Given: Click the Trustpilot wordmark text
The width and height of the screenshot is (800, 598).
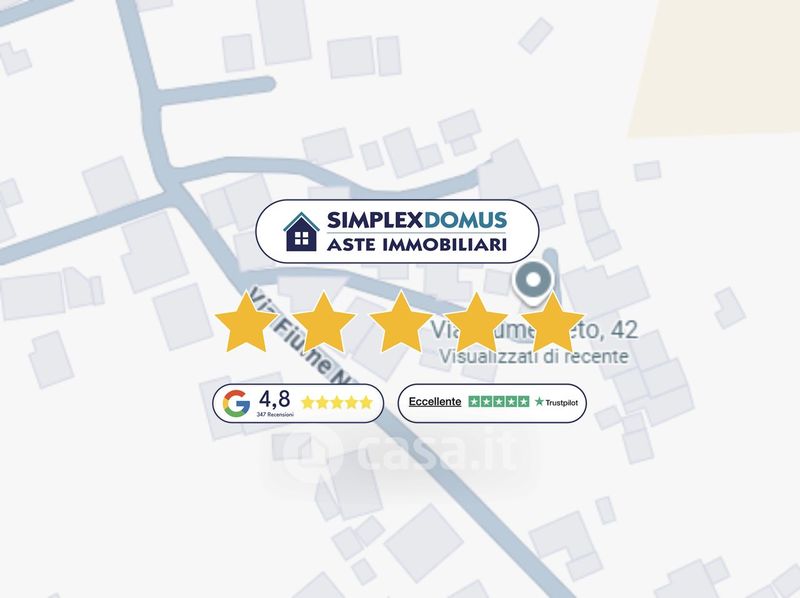Looking at the screenshot, I should tap(562, 403).
